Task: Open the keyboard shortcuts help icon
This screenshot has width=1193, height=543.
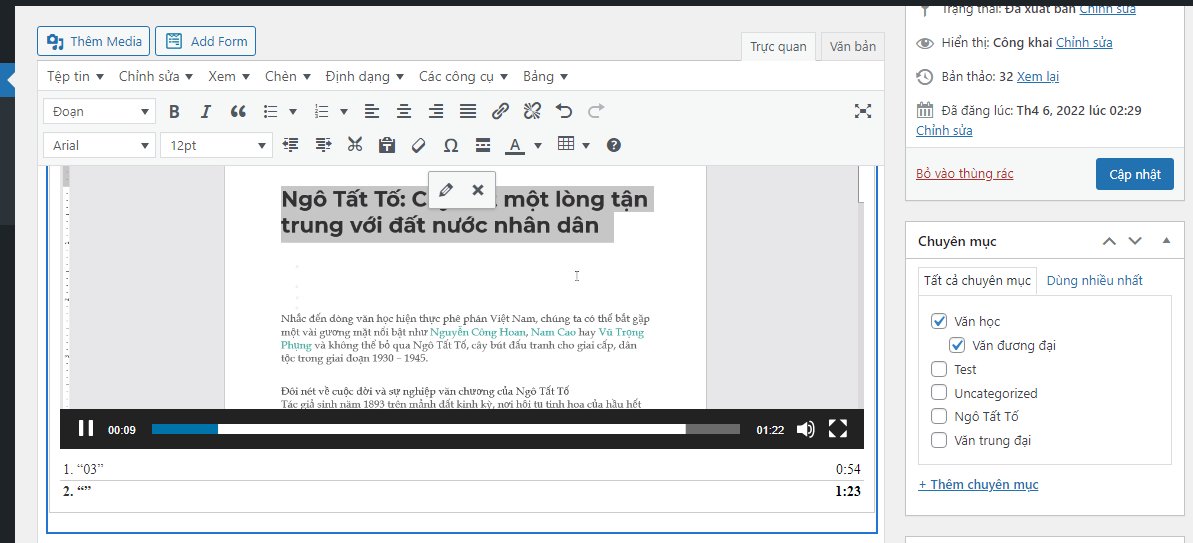Action: pyautogui.click(x=614, y=145)
